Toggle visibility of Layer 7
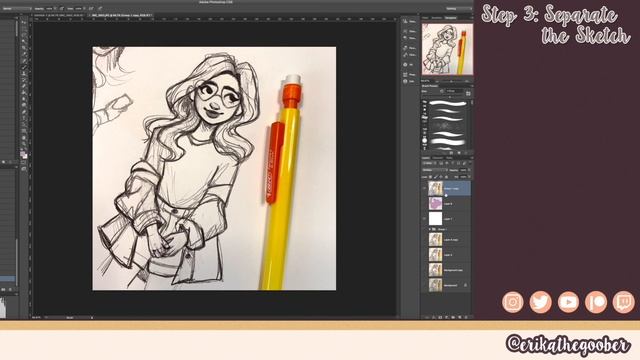This screenshot has width=640, height=360. (424, 219)
